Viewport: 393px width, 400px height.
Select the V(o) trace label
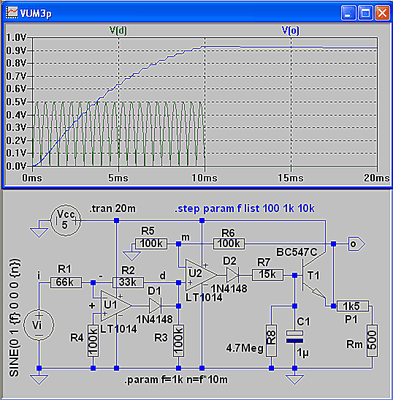pos(291,31)
